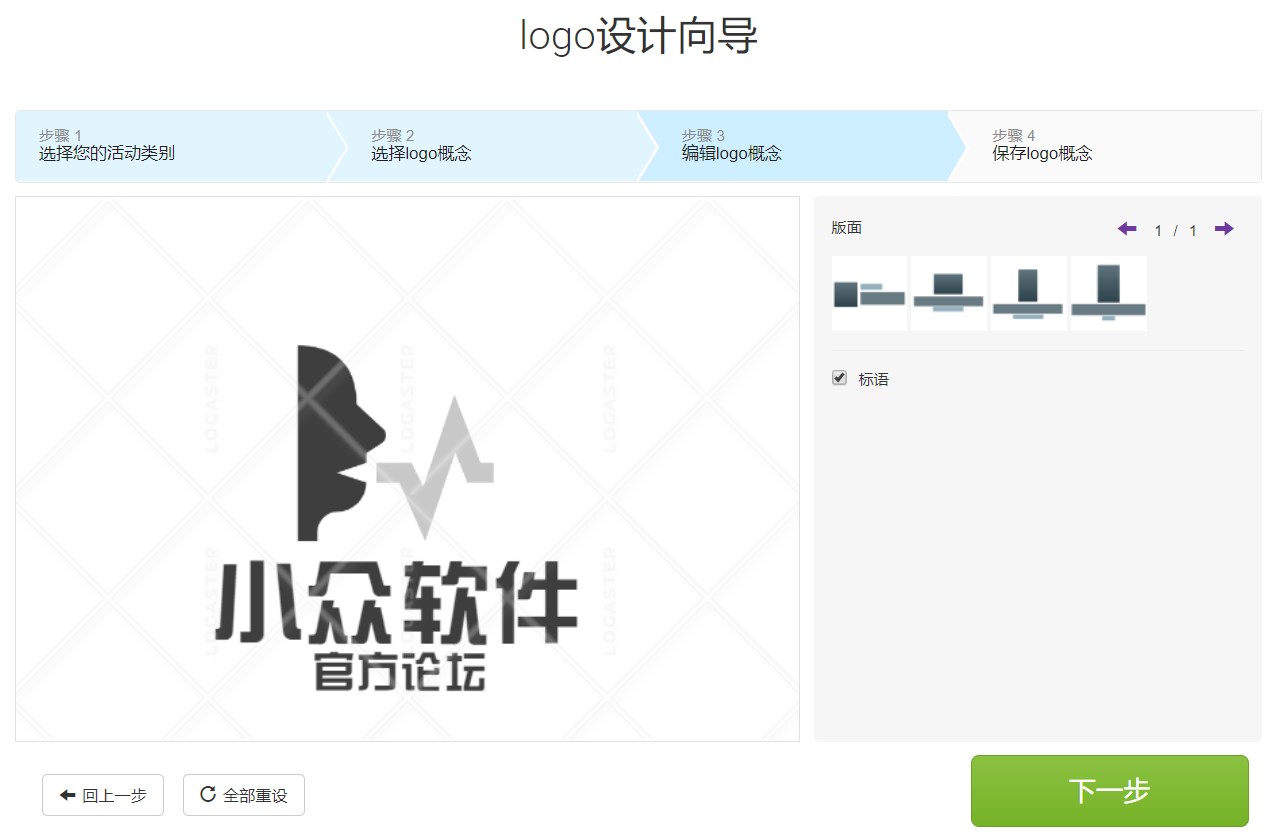Select the face profile icon in the logo preview
1273x838 pixels.
pos(341,443)
